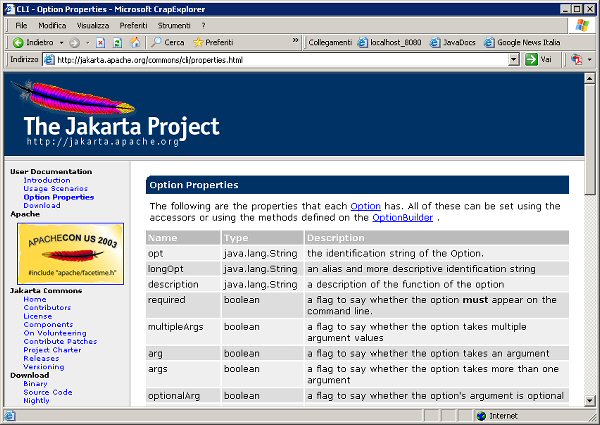Open the On Volunteering link
The image size is (600, 425).
coord(55,333)
